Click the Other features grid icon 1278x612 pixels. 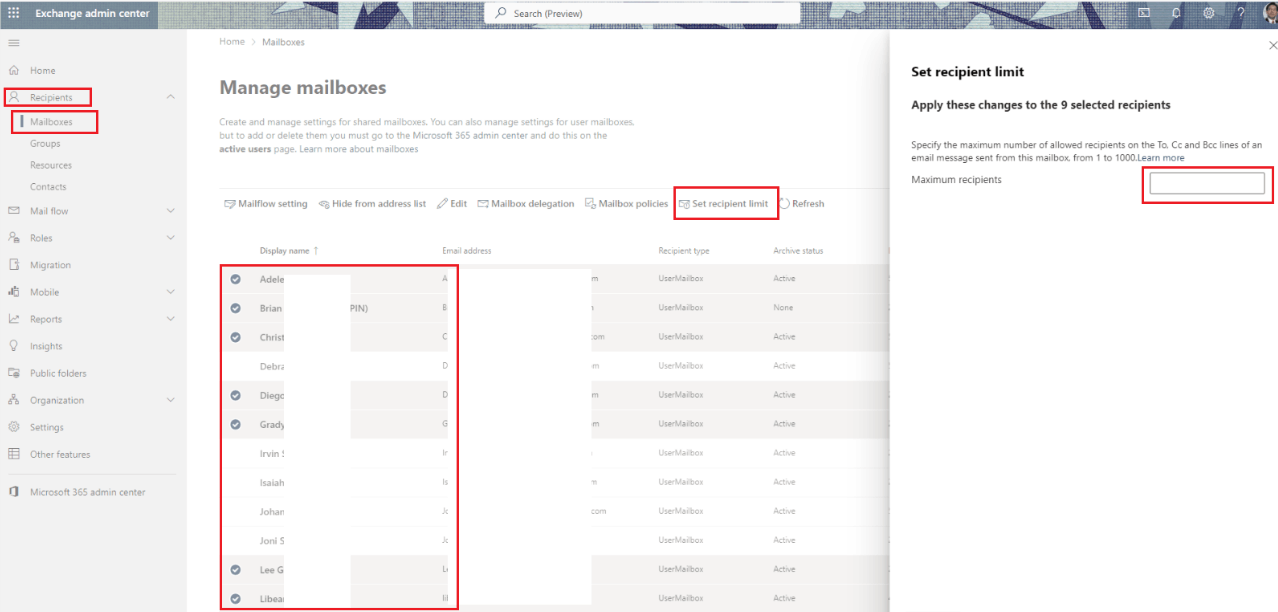(x=14, y=454)
